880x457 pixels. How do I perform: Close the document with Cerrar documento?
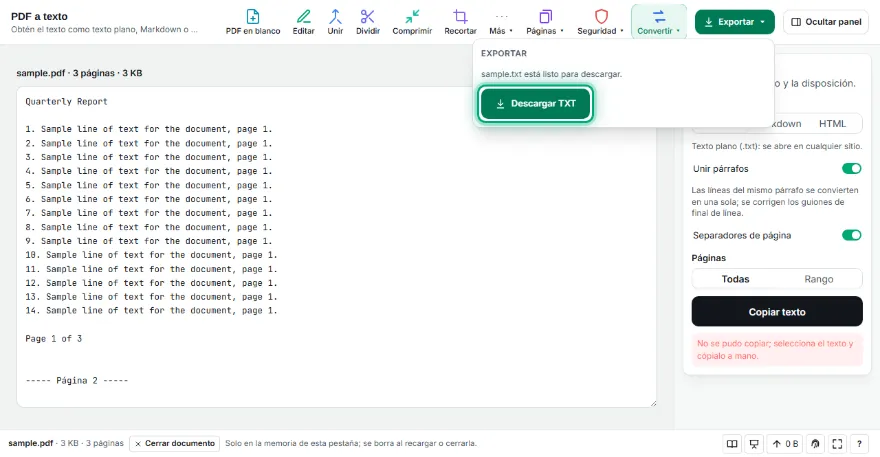click(175, 444)
